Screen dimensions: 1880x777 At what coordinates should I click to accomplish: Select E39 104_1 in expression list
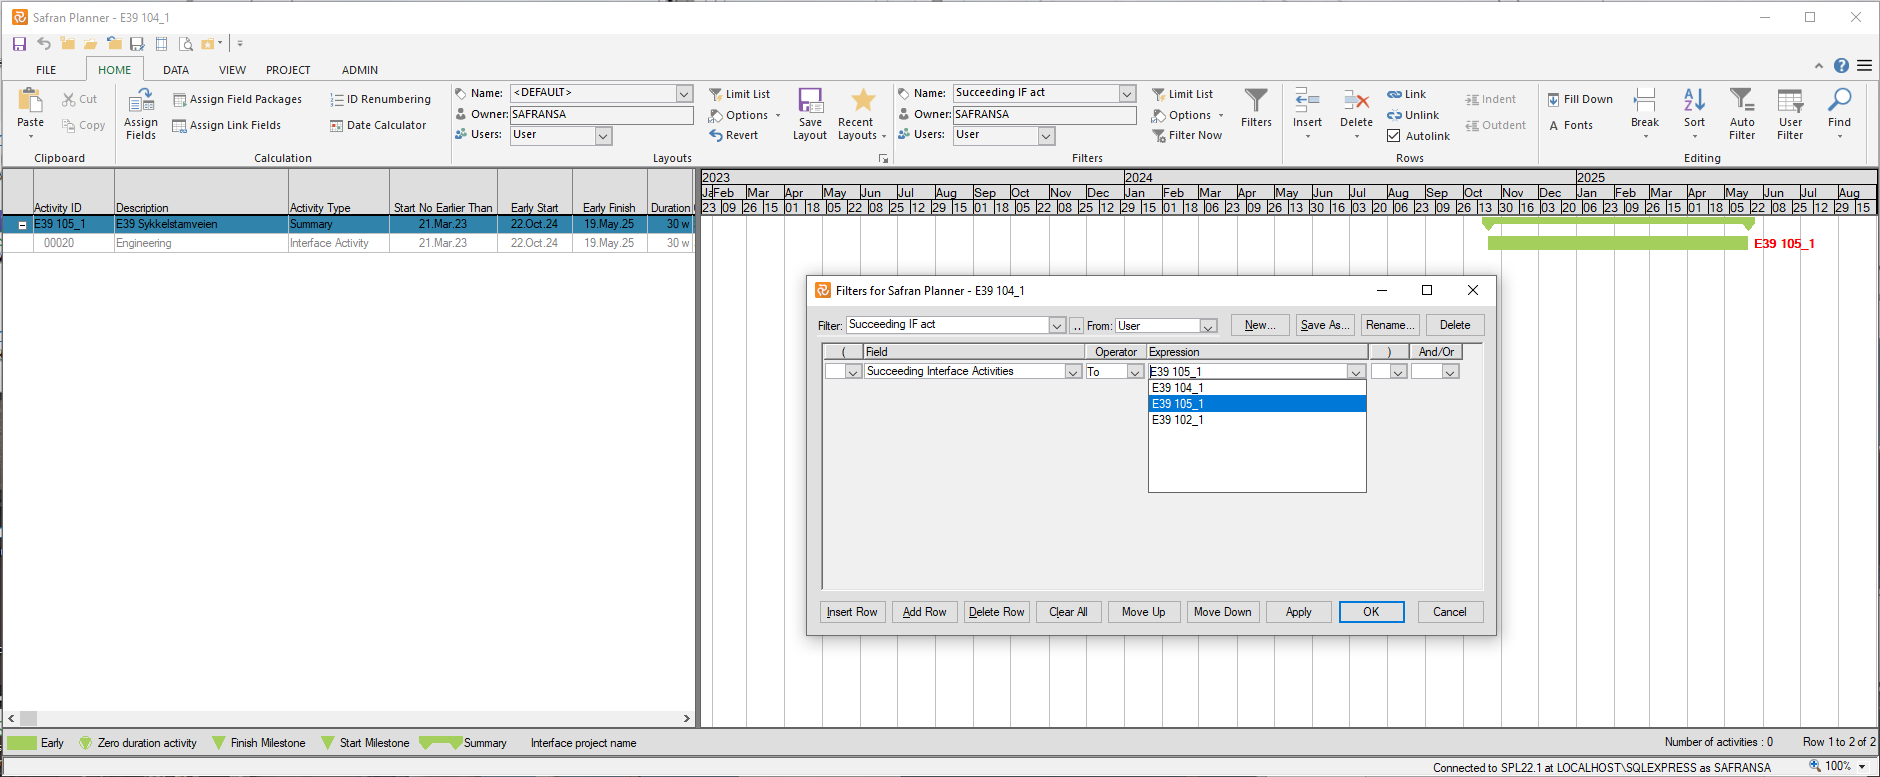point(1257,388)
